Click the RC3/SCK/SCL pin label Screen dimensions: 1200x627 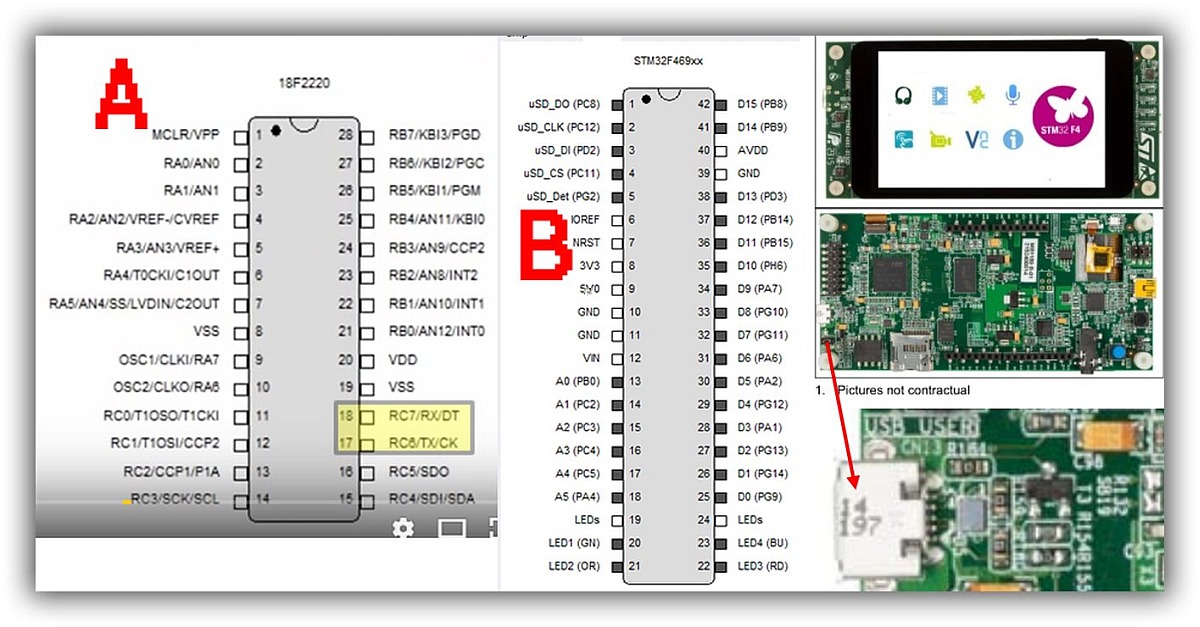[174, 499]
